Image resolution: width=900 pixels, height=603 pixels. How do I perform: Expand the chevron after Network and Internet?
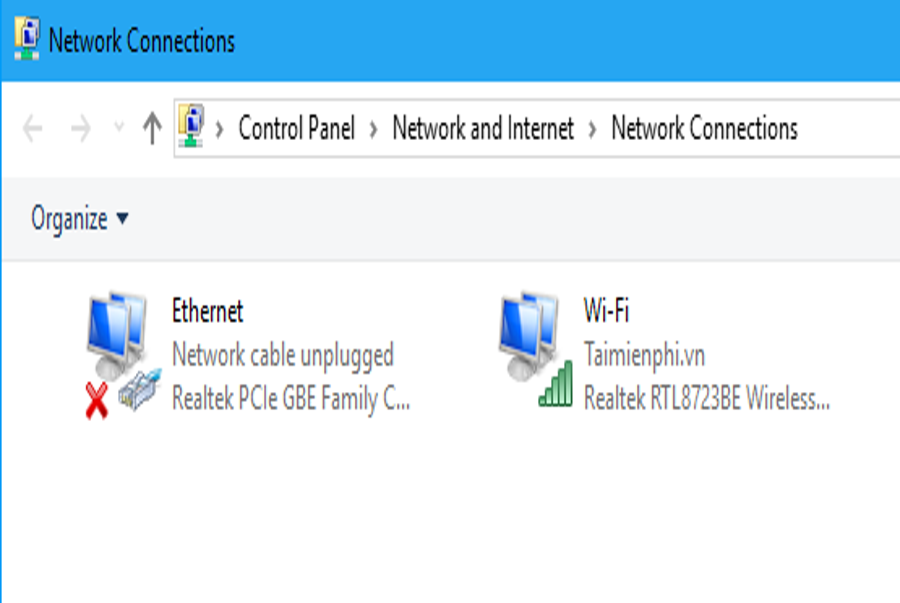tap(592, 129)
